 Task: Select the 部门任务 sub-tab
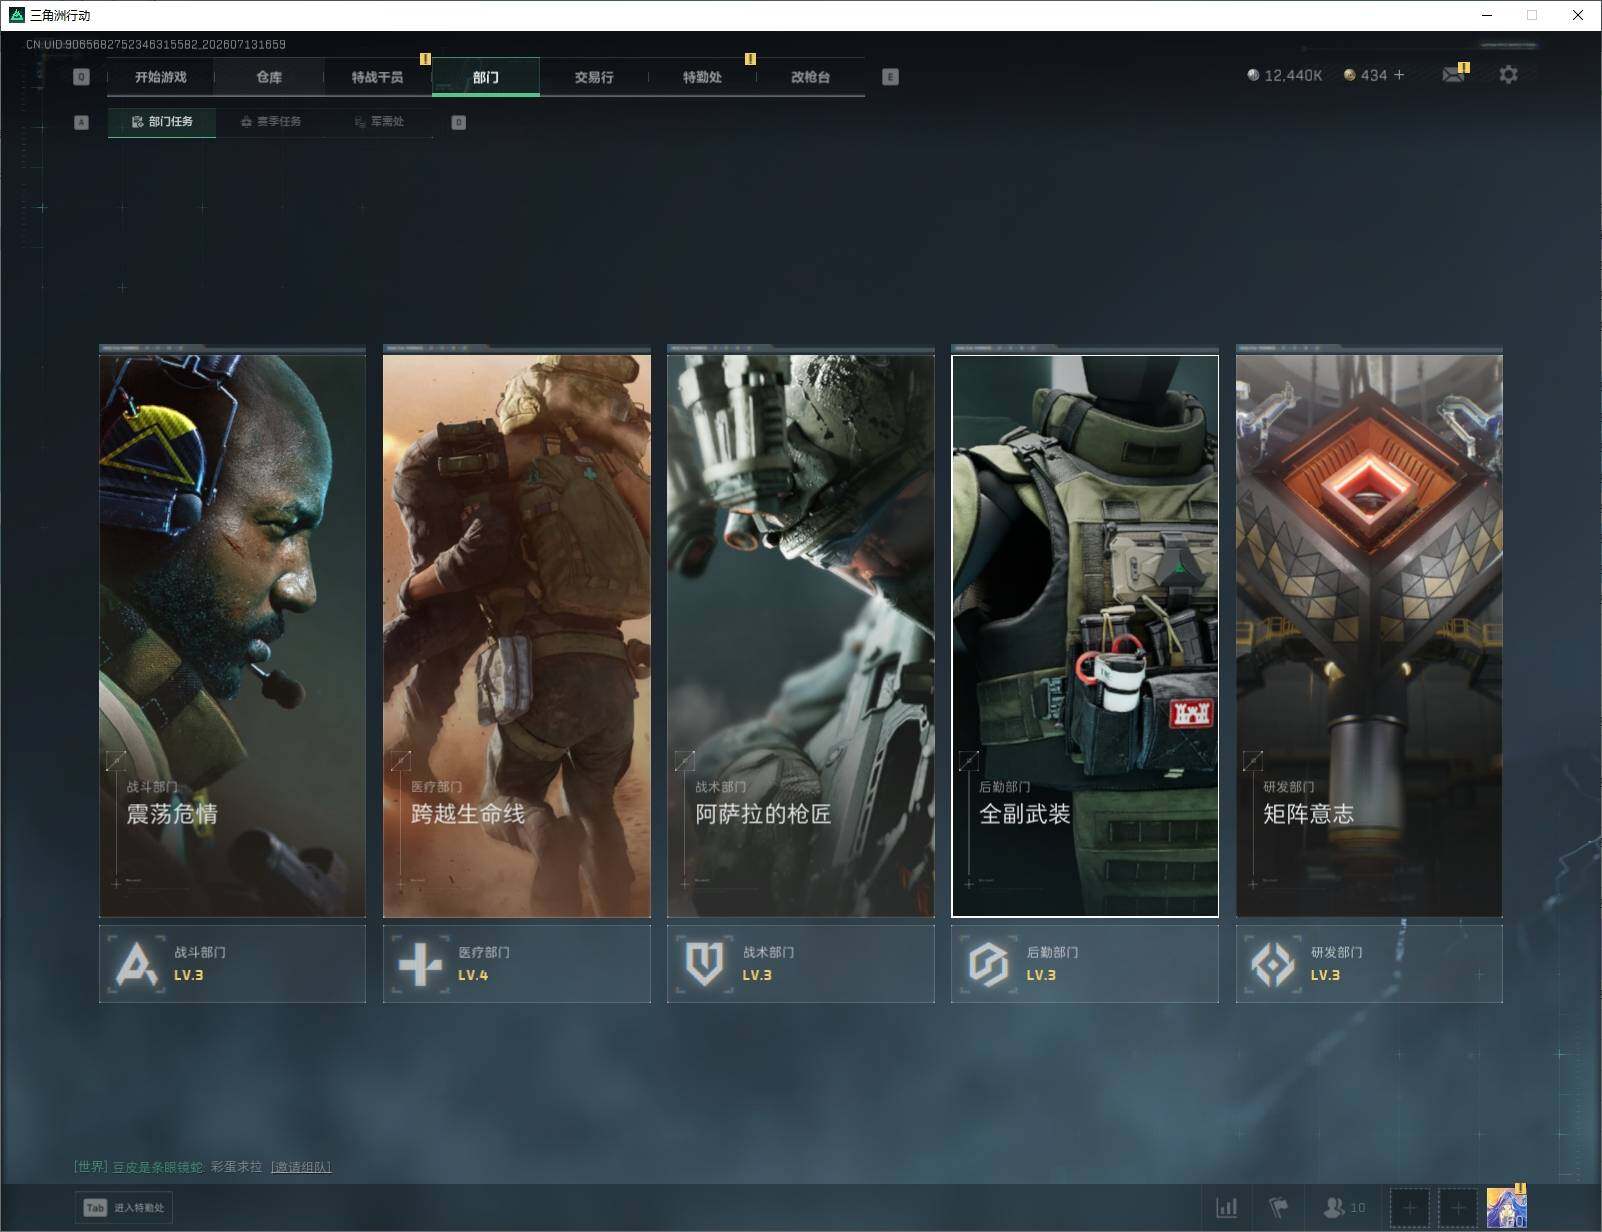162,122
